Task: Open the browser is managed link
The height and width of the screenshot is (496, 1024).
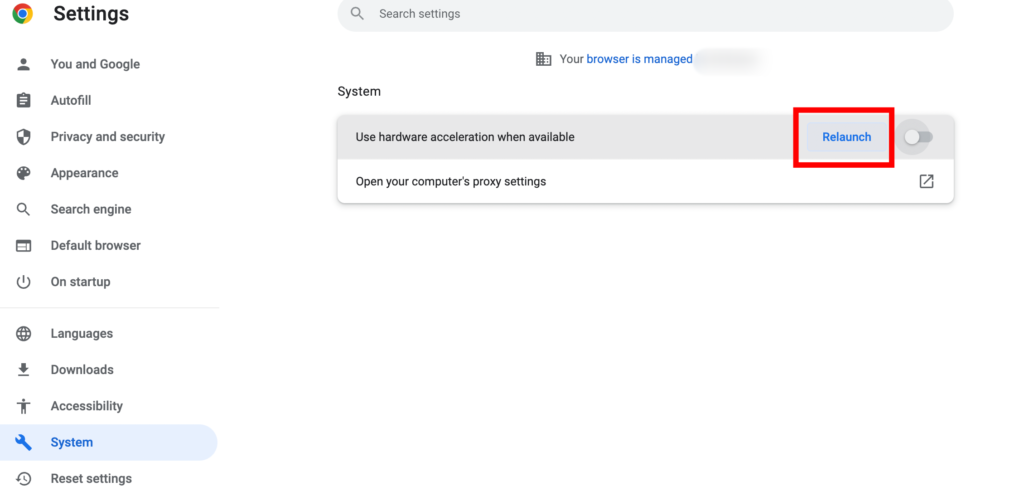Action: coord(639,59)
